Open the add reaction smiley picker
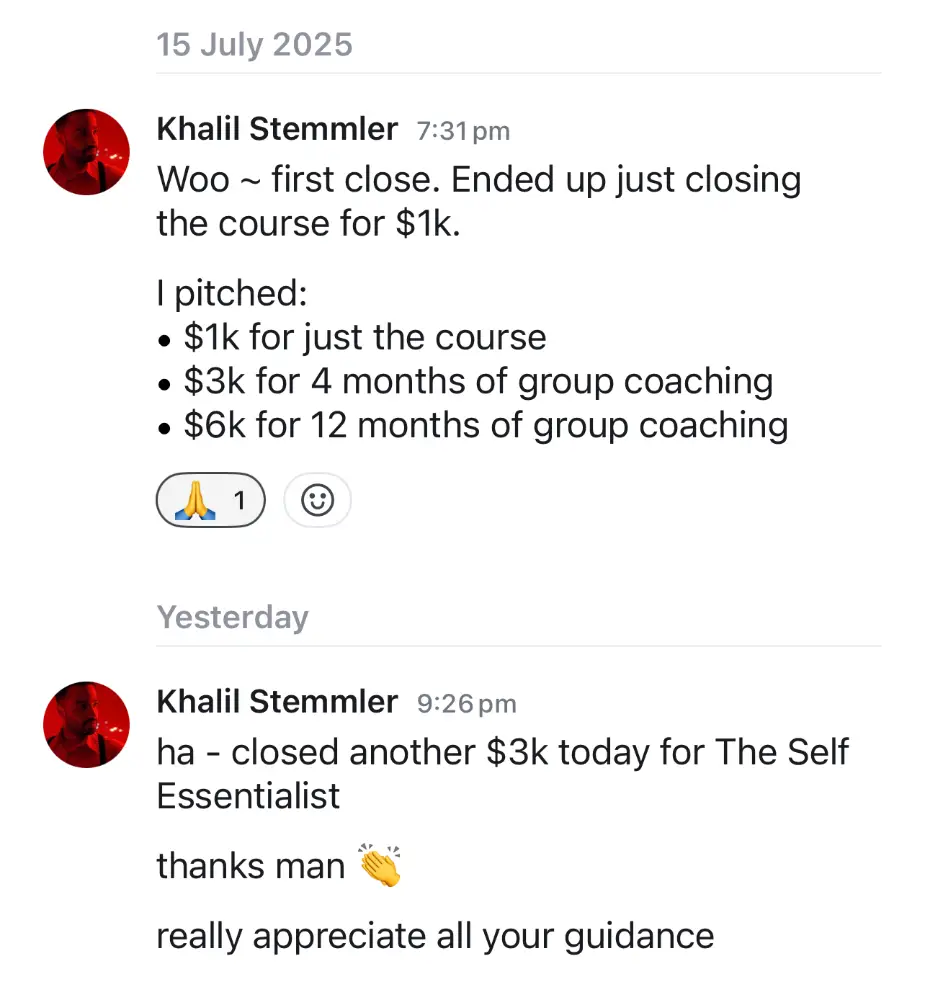This screenshot has height=1000, width=925. [x=317, y=500]
